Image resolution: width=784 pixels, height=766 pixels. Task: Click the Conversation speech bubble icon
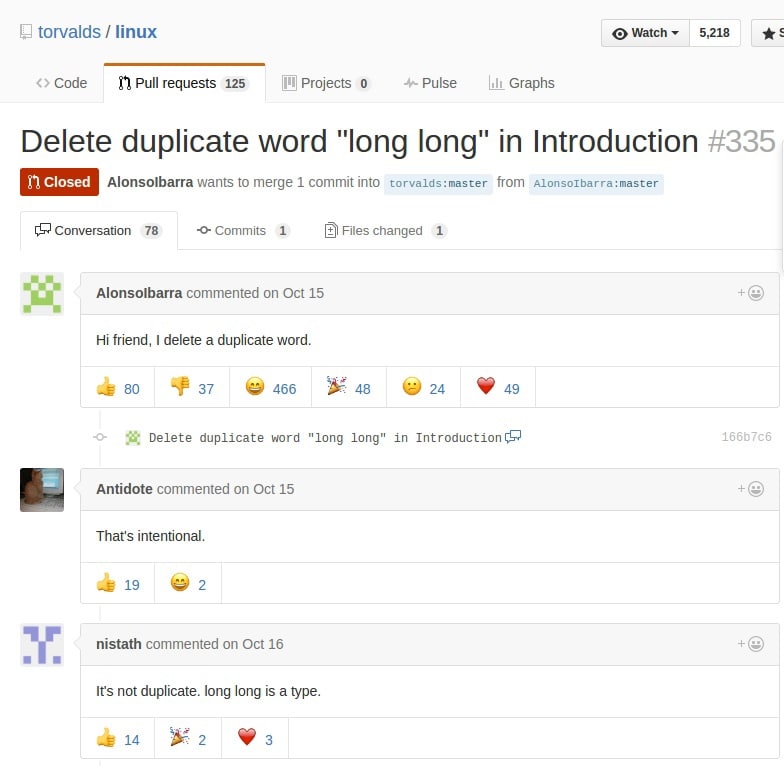(42, 230)
